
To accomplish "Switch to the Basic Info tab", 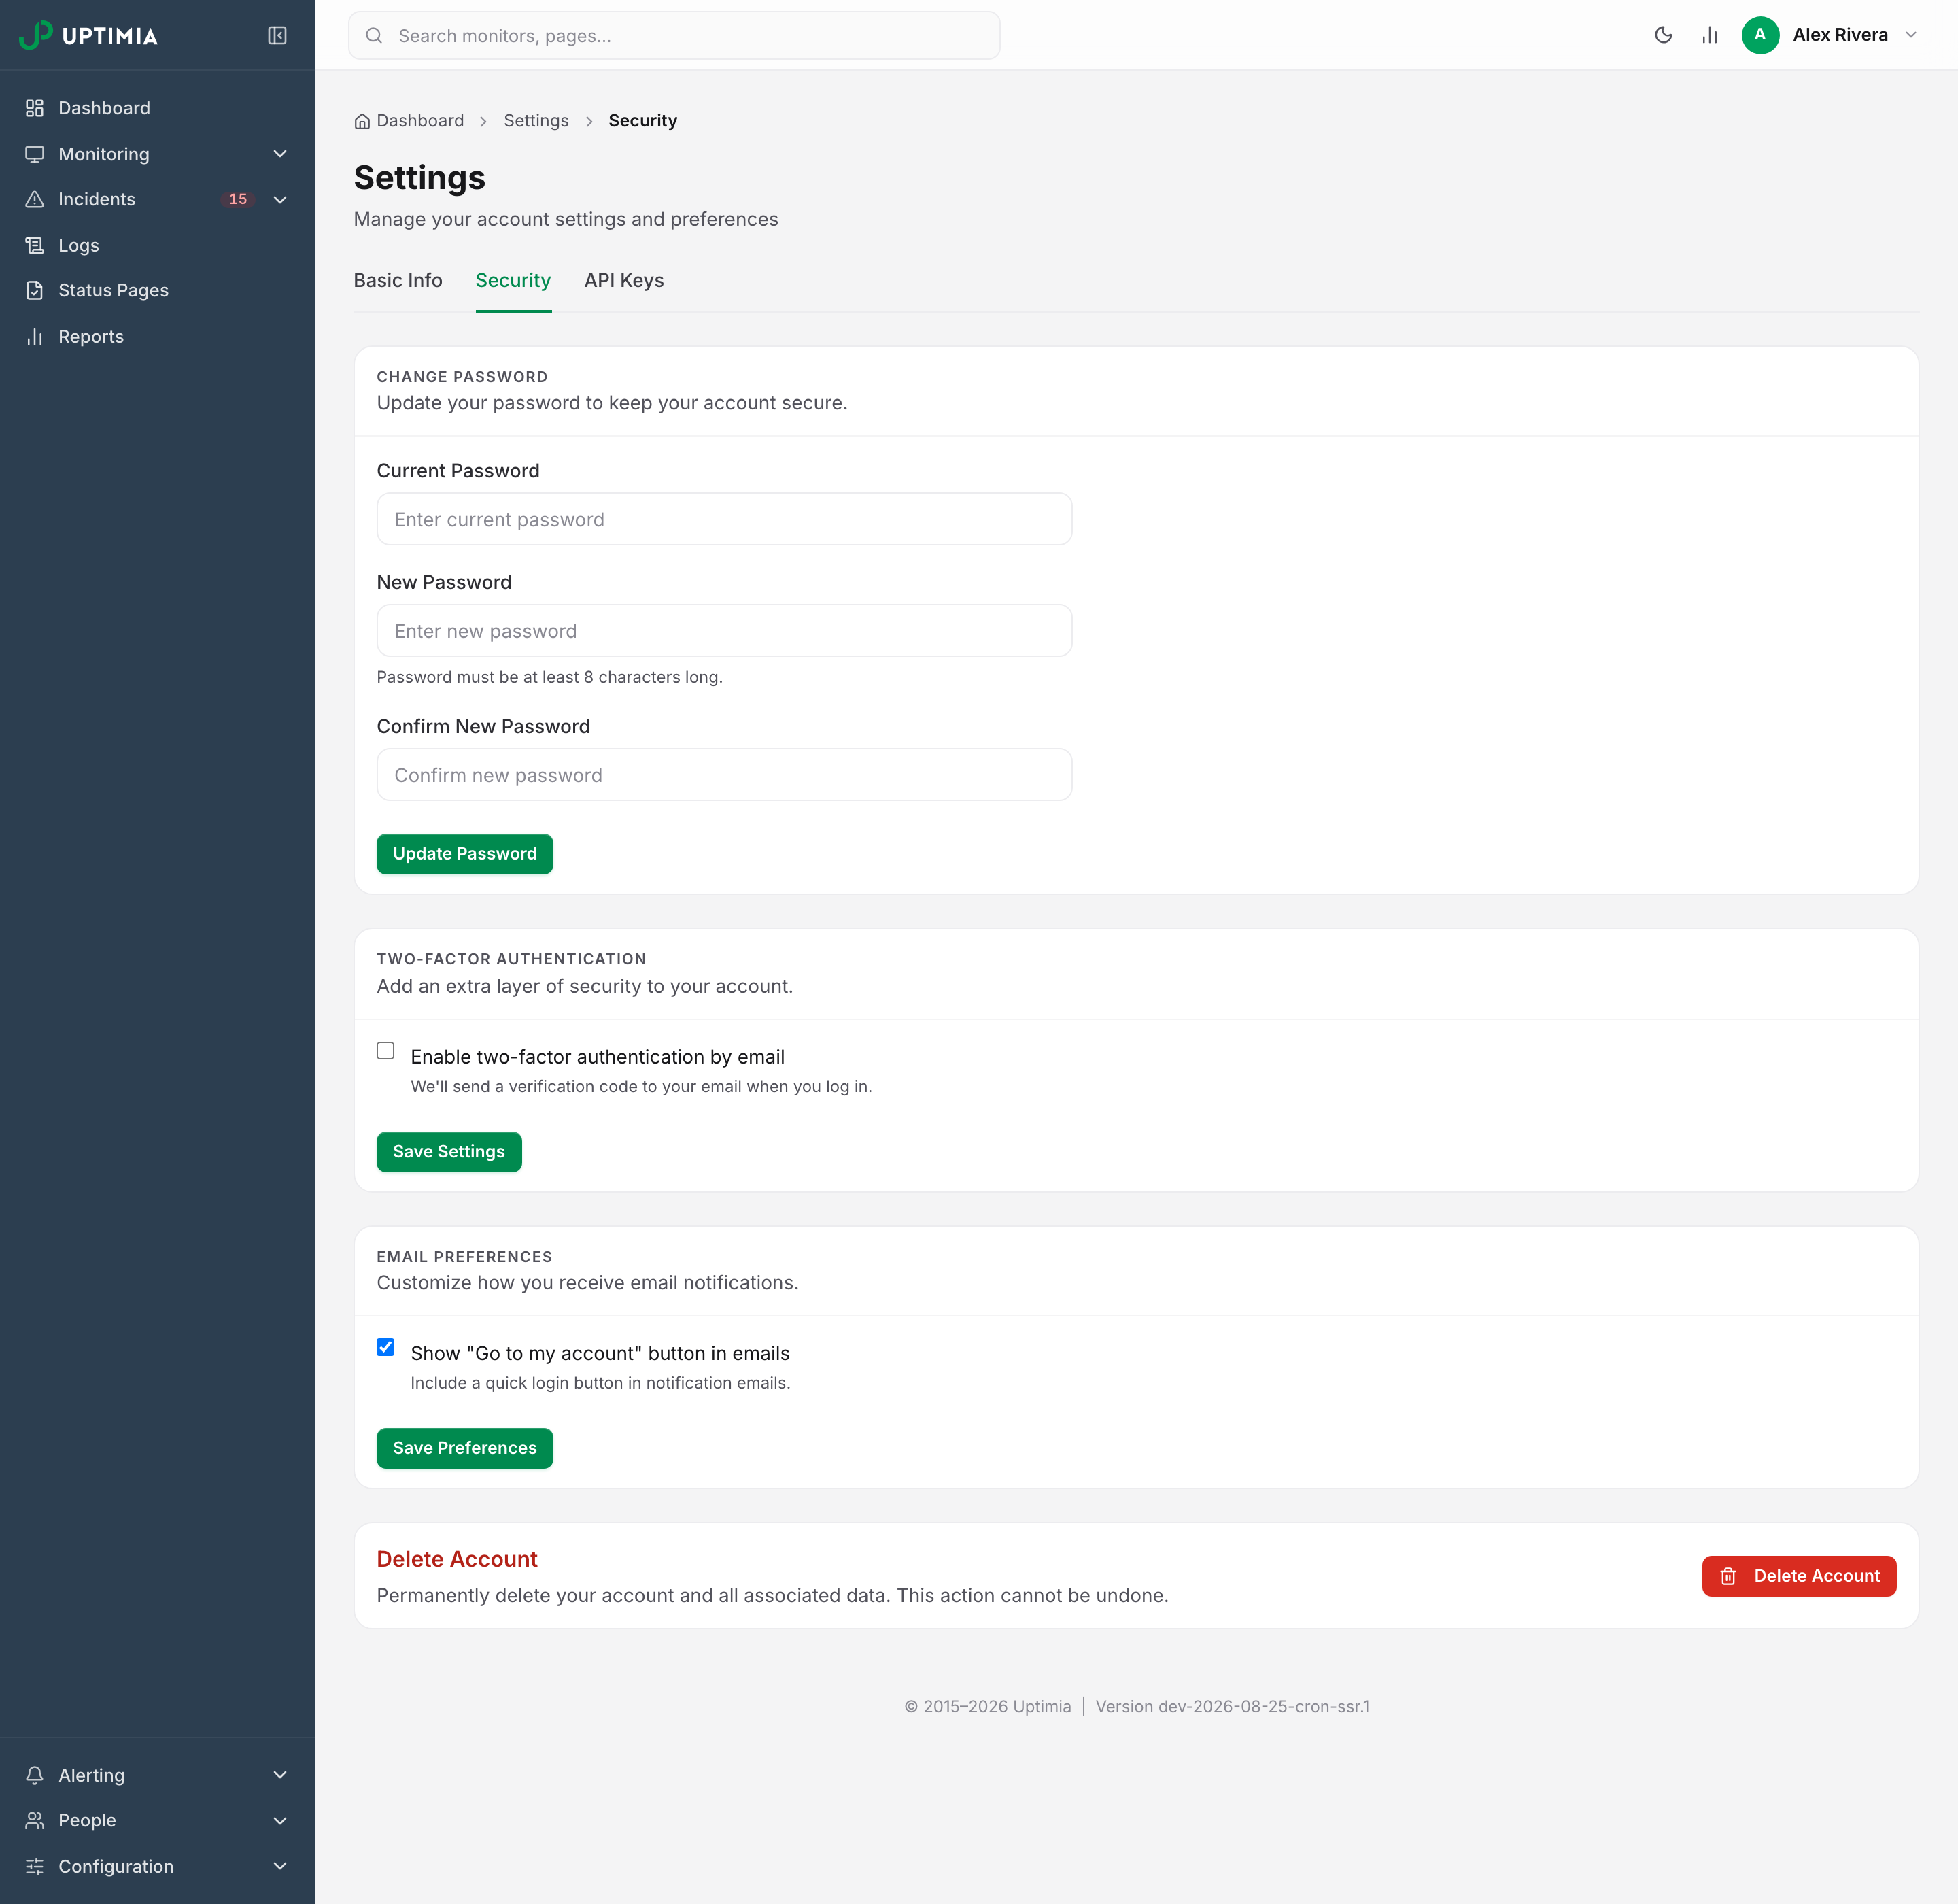I will [x=398, y=281].
